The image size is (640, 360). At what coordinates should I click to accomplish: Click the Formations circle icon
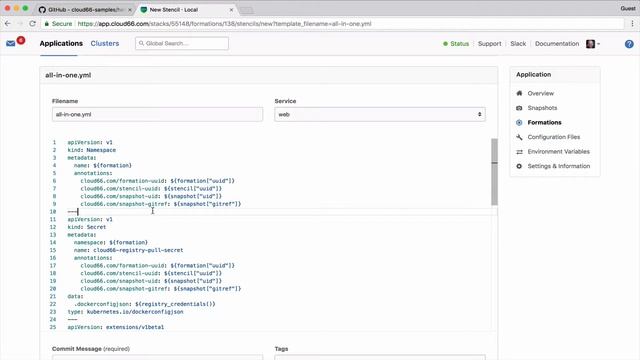tap(519, 122)
